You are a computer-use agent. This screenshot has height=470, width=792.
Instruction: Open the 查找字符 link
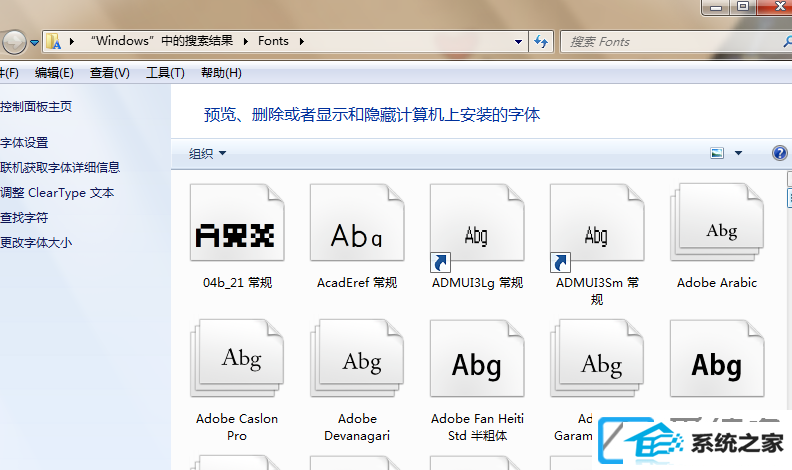click(x=24, y=218)
